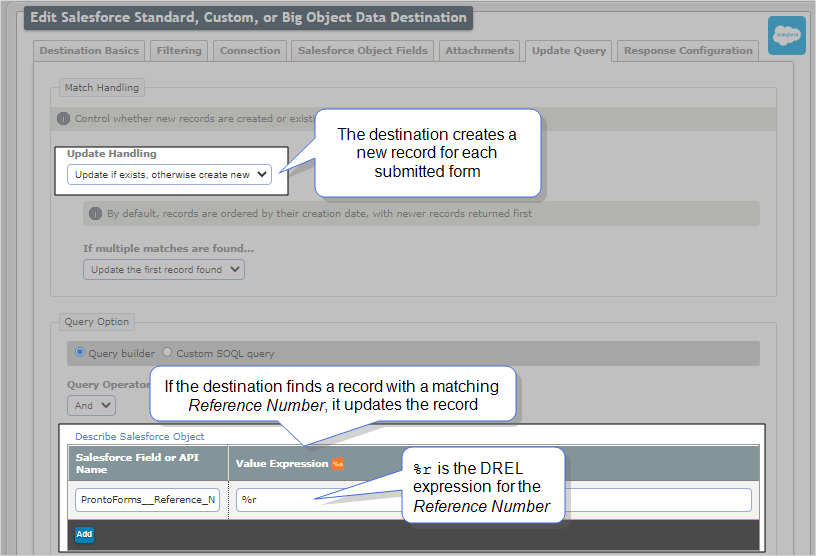Click the Add button
The width and height of the screenshot is (816, 556).
pos(84,534)
